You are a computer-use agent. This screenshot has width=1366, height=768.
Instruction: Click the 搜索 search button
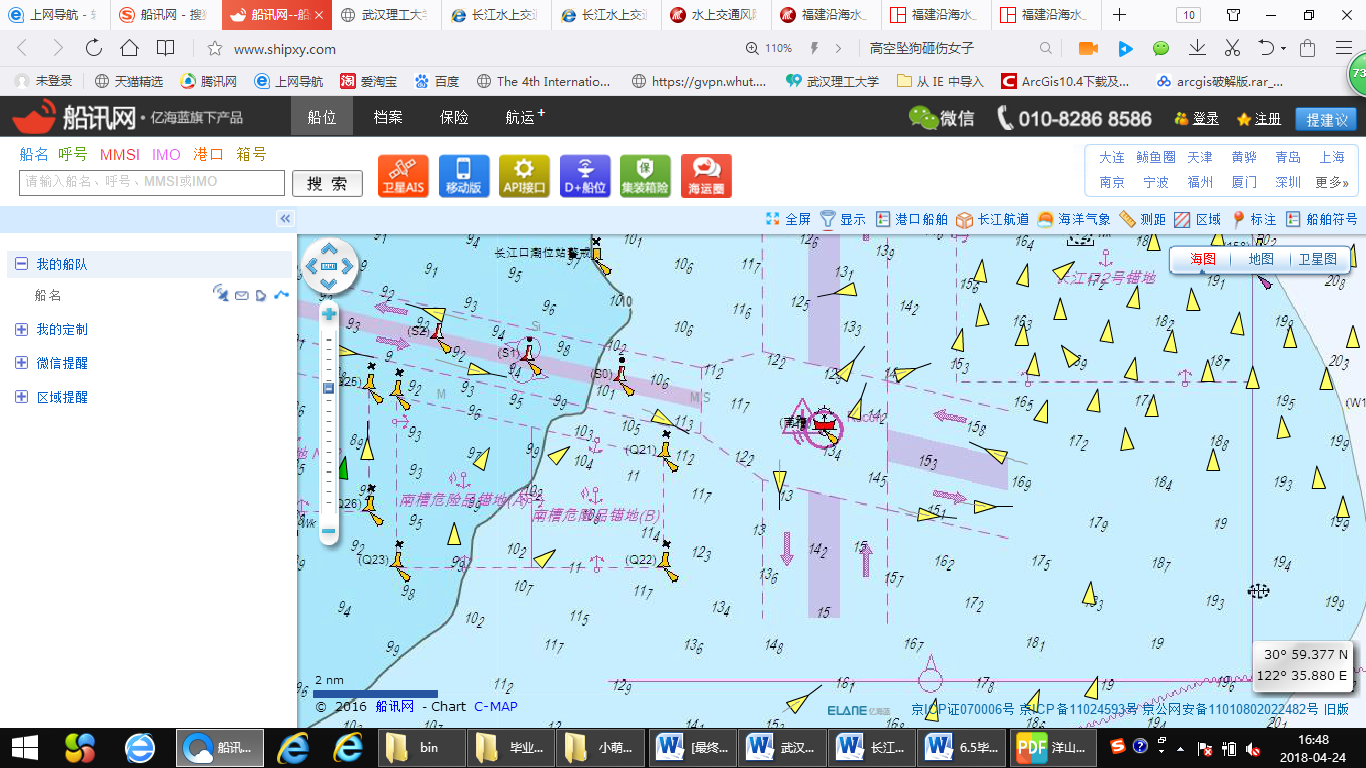click(327, 183)
